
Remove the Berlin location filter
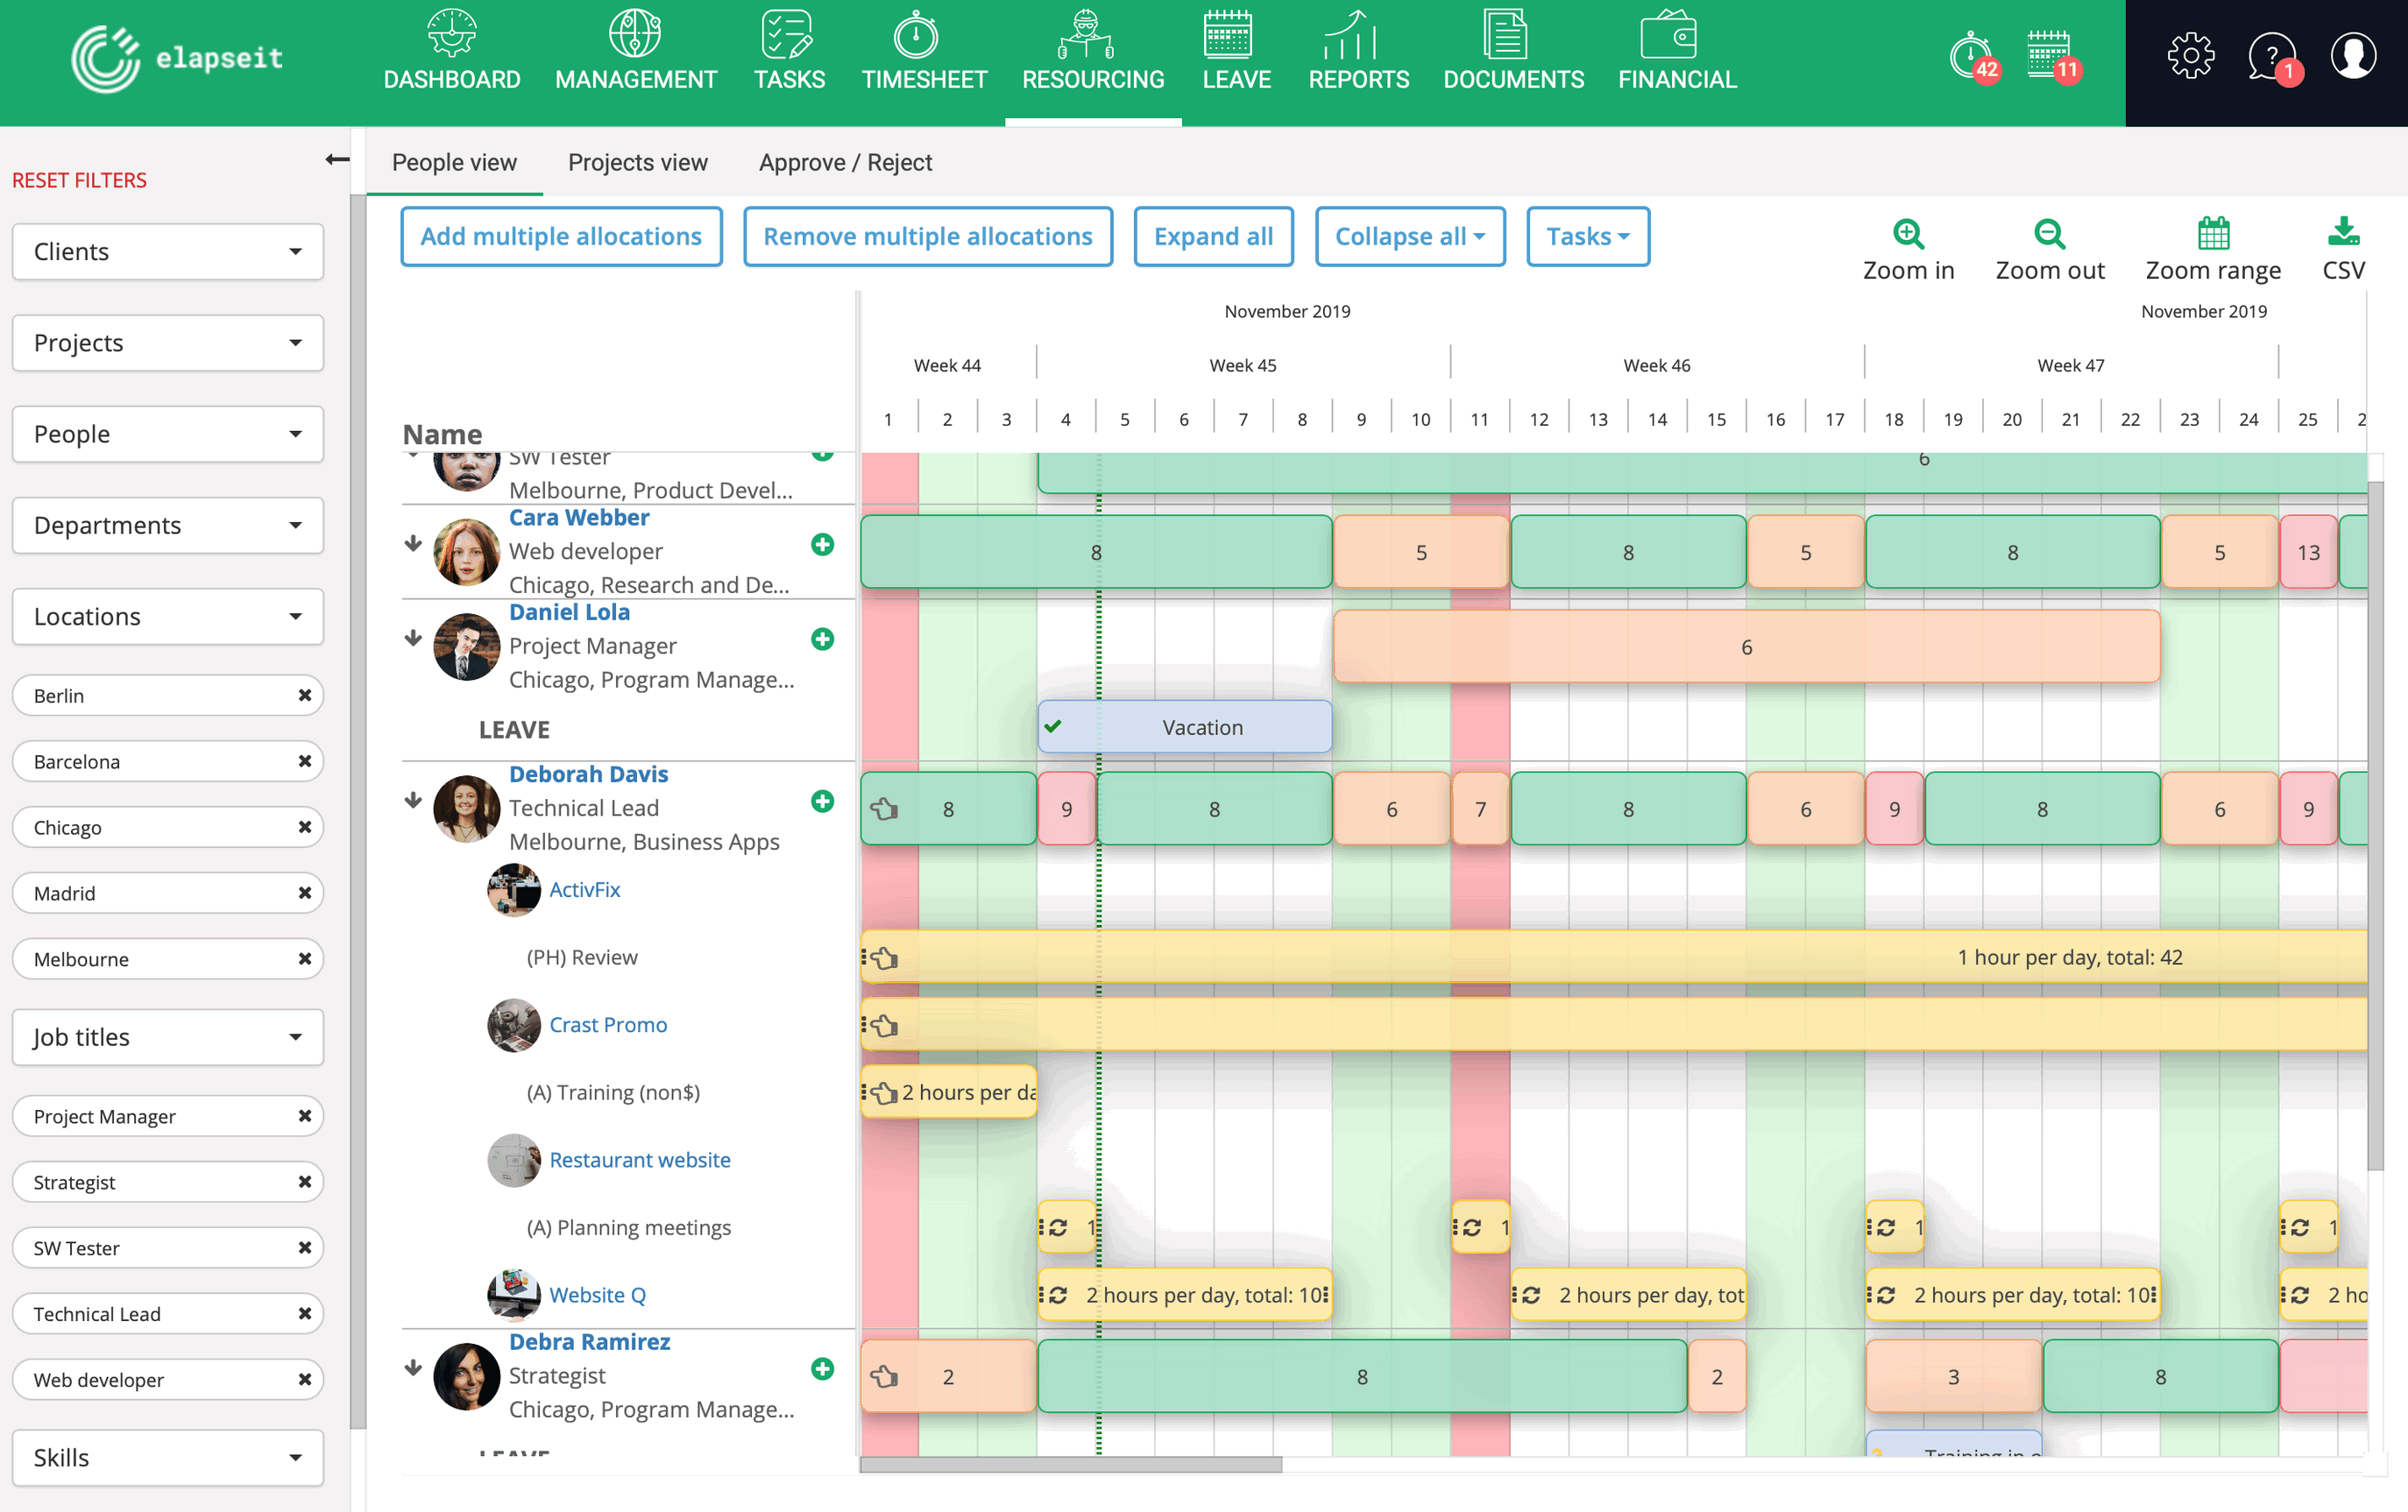(304, 695)
